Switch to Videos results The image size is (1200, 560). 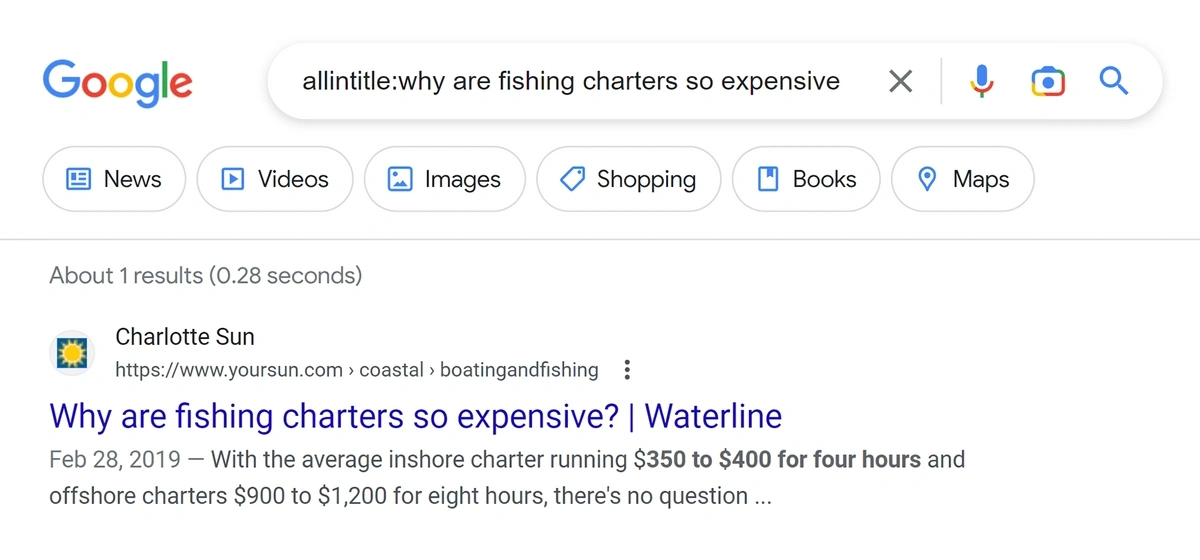(275, 179)
